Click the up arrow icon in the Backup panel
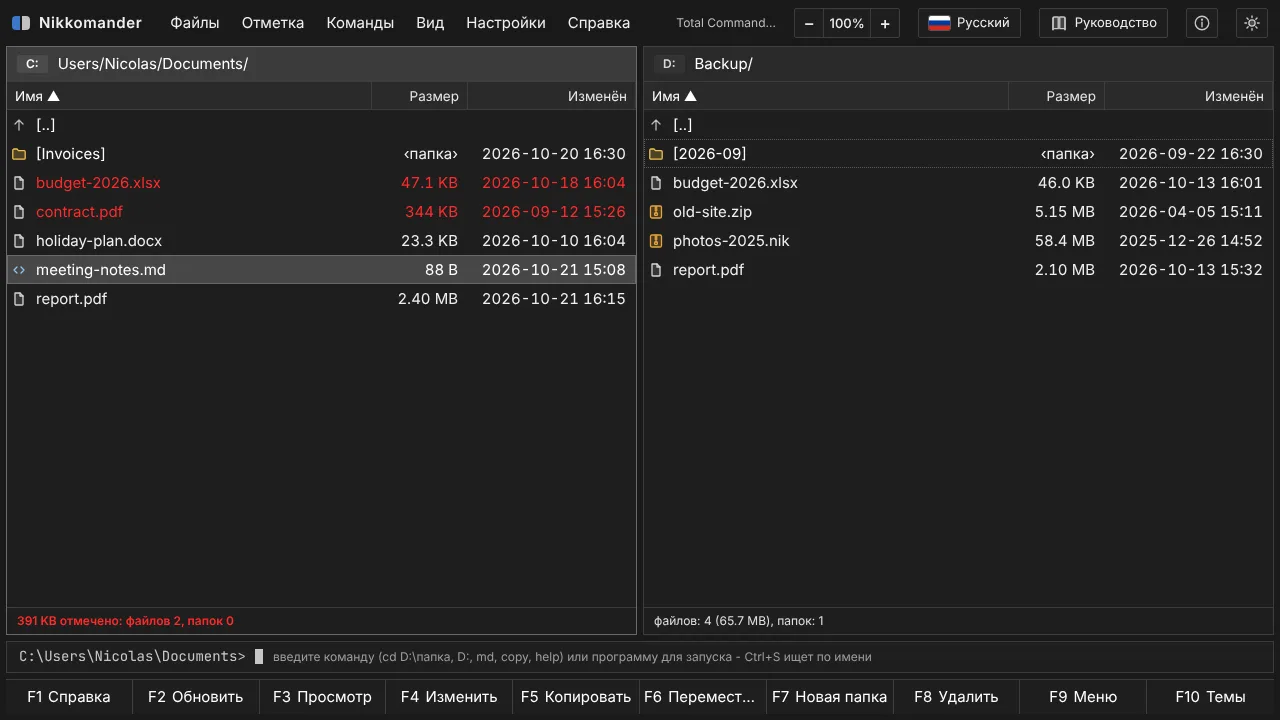 656,125
